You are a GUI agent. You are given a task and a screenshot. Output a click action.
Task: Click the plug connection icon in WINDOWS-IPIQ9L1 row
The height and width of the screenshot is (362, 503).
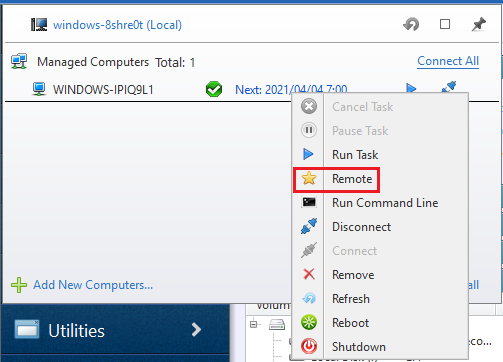(449, 87)
